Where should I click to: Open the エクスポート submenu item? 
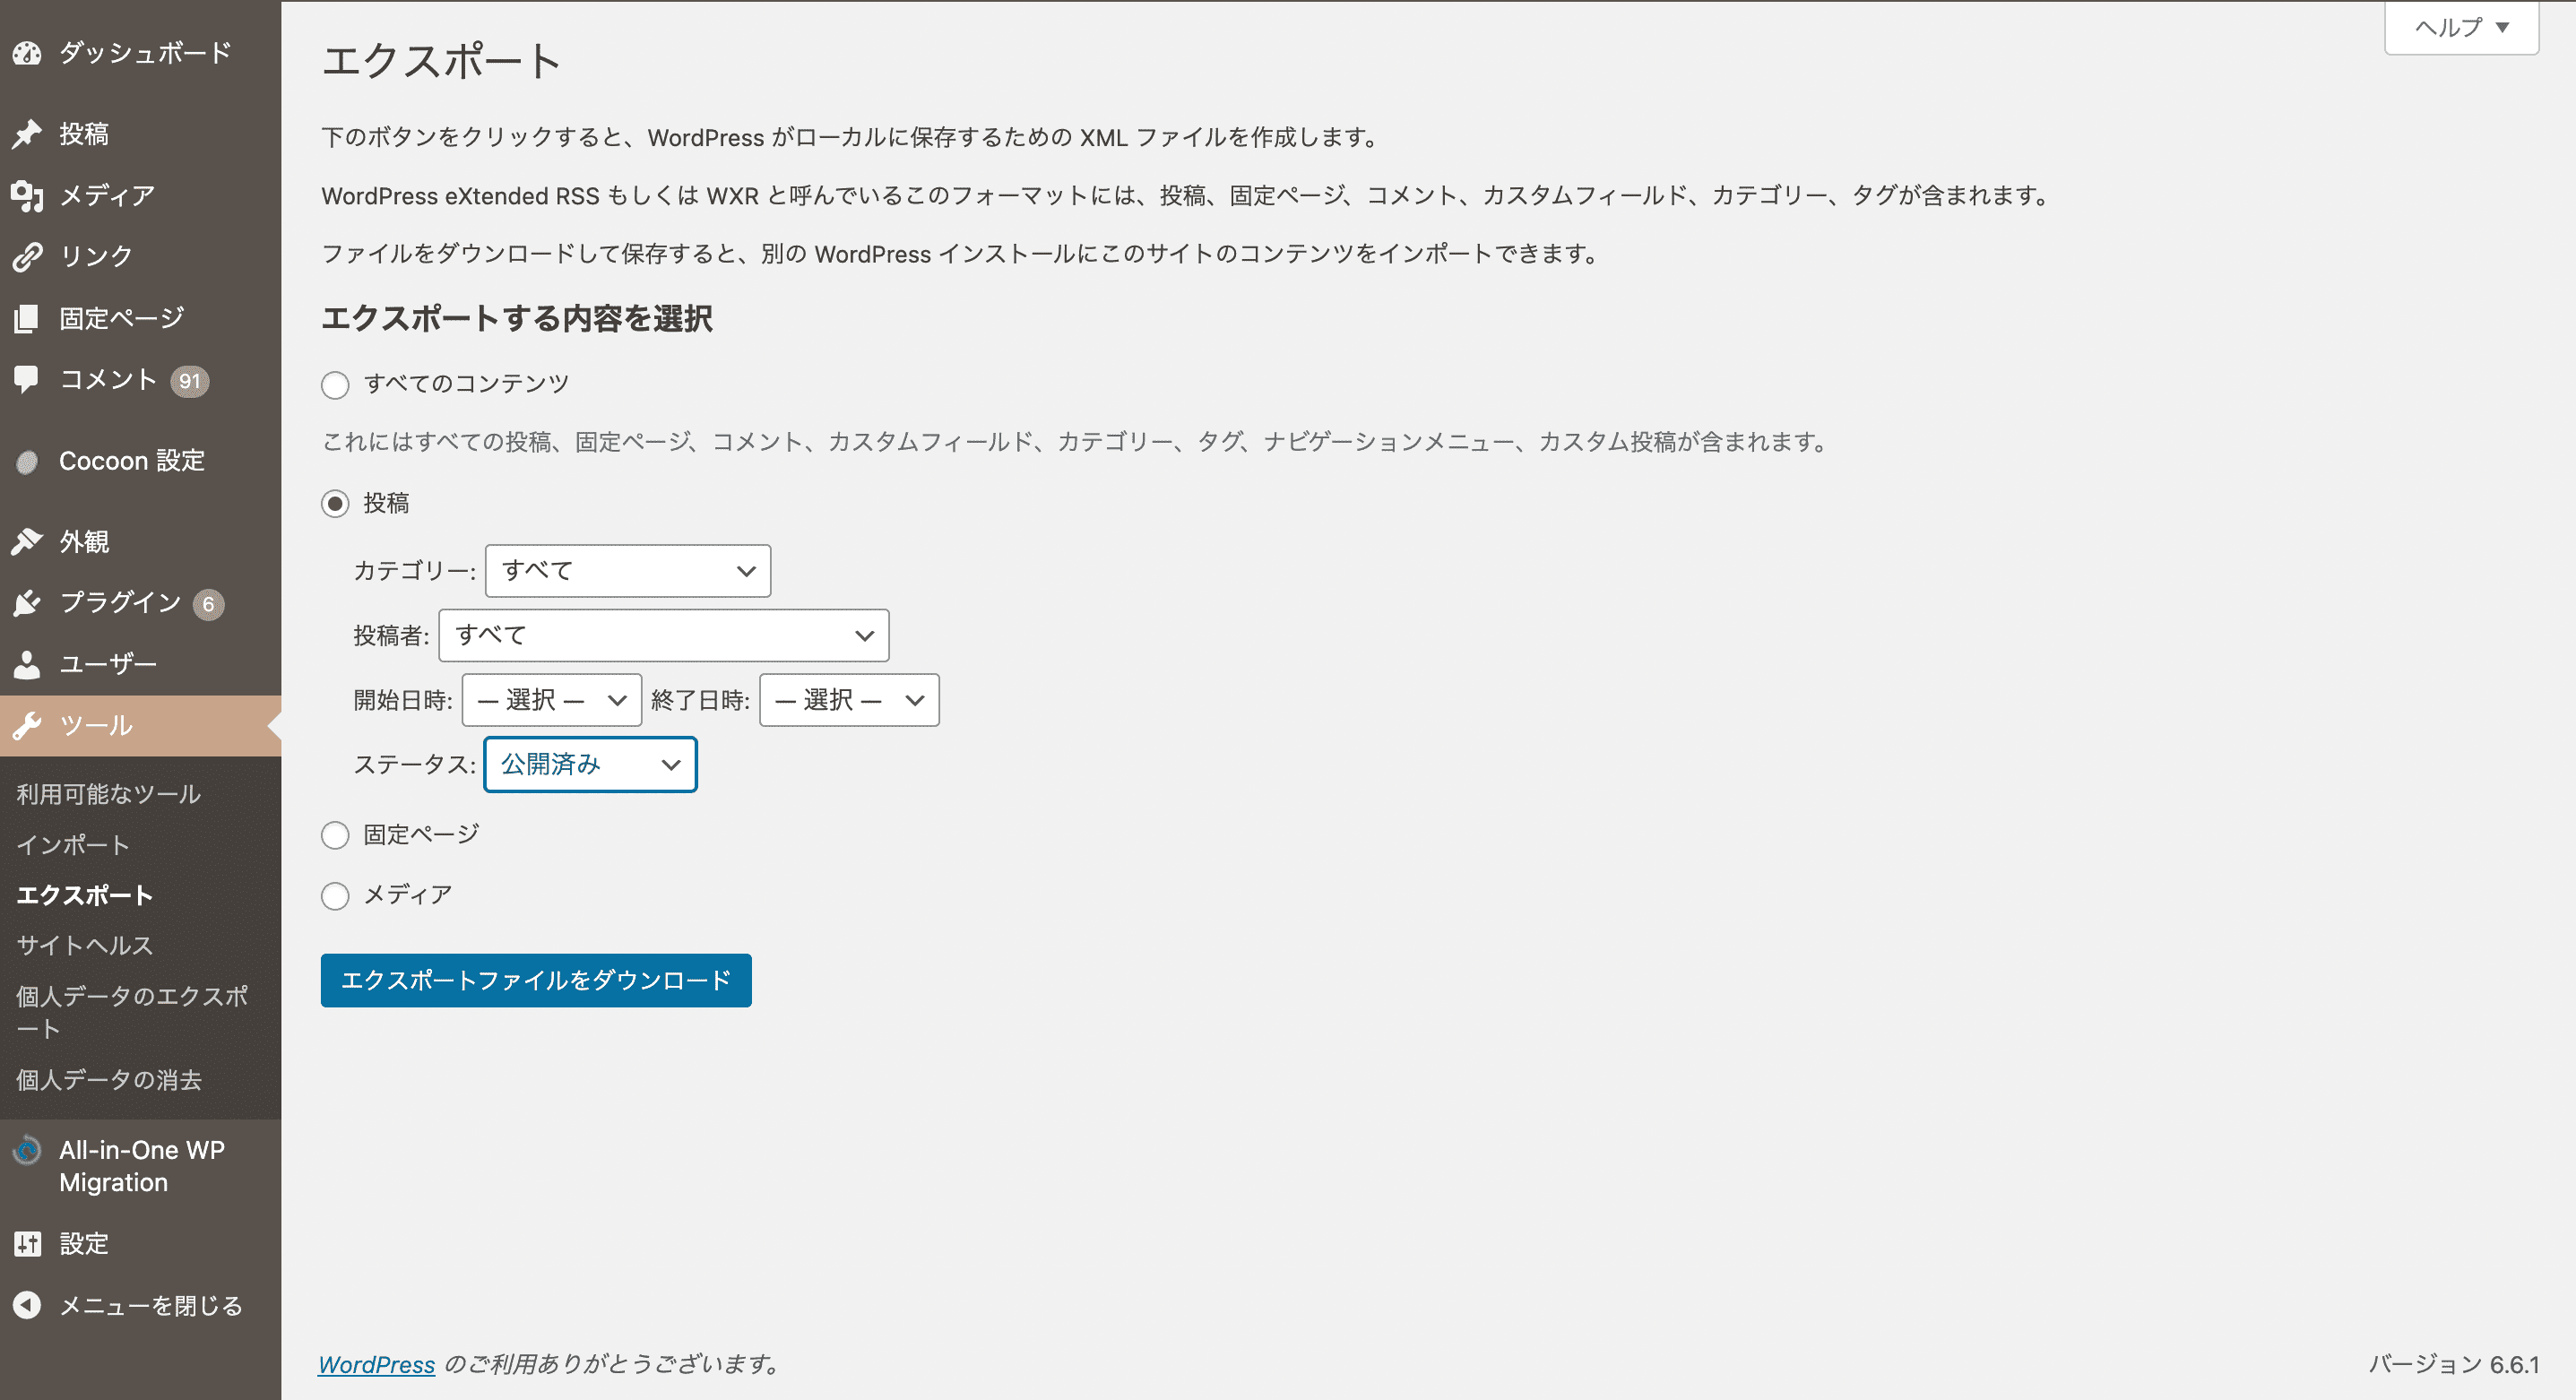85,896
